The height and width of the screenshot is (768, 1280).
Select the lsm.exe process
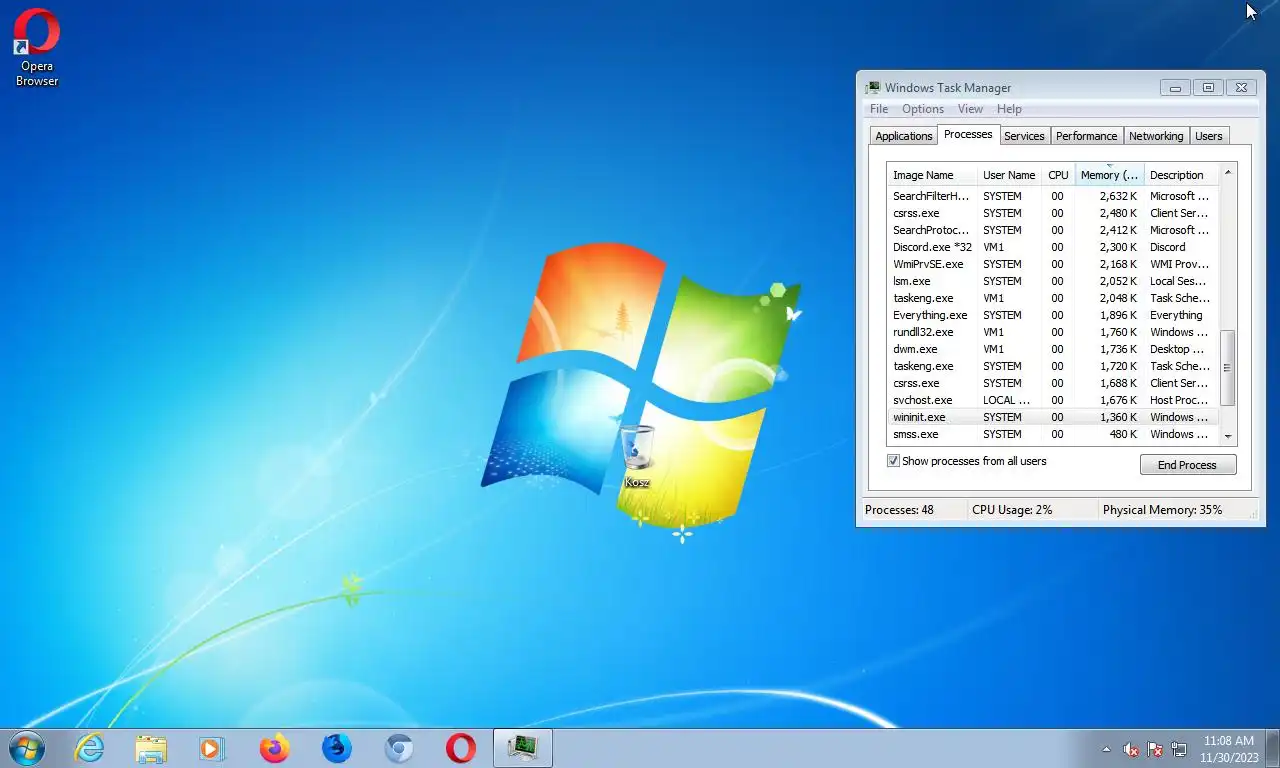click(1053, 281)
